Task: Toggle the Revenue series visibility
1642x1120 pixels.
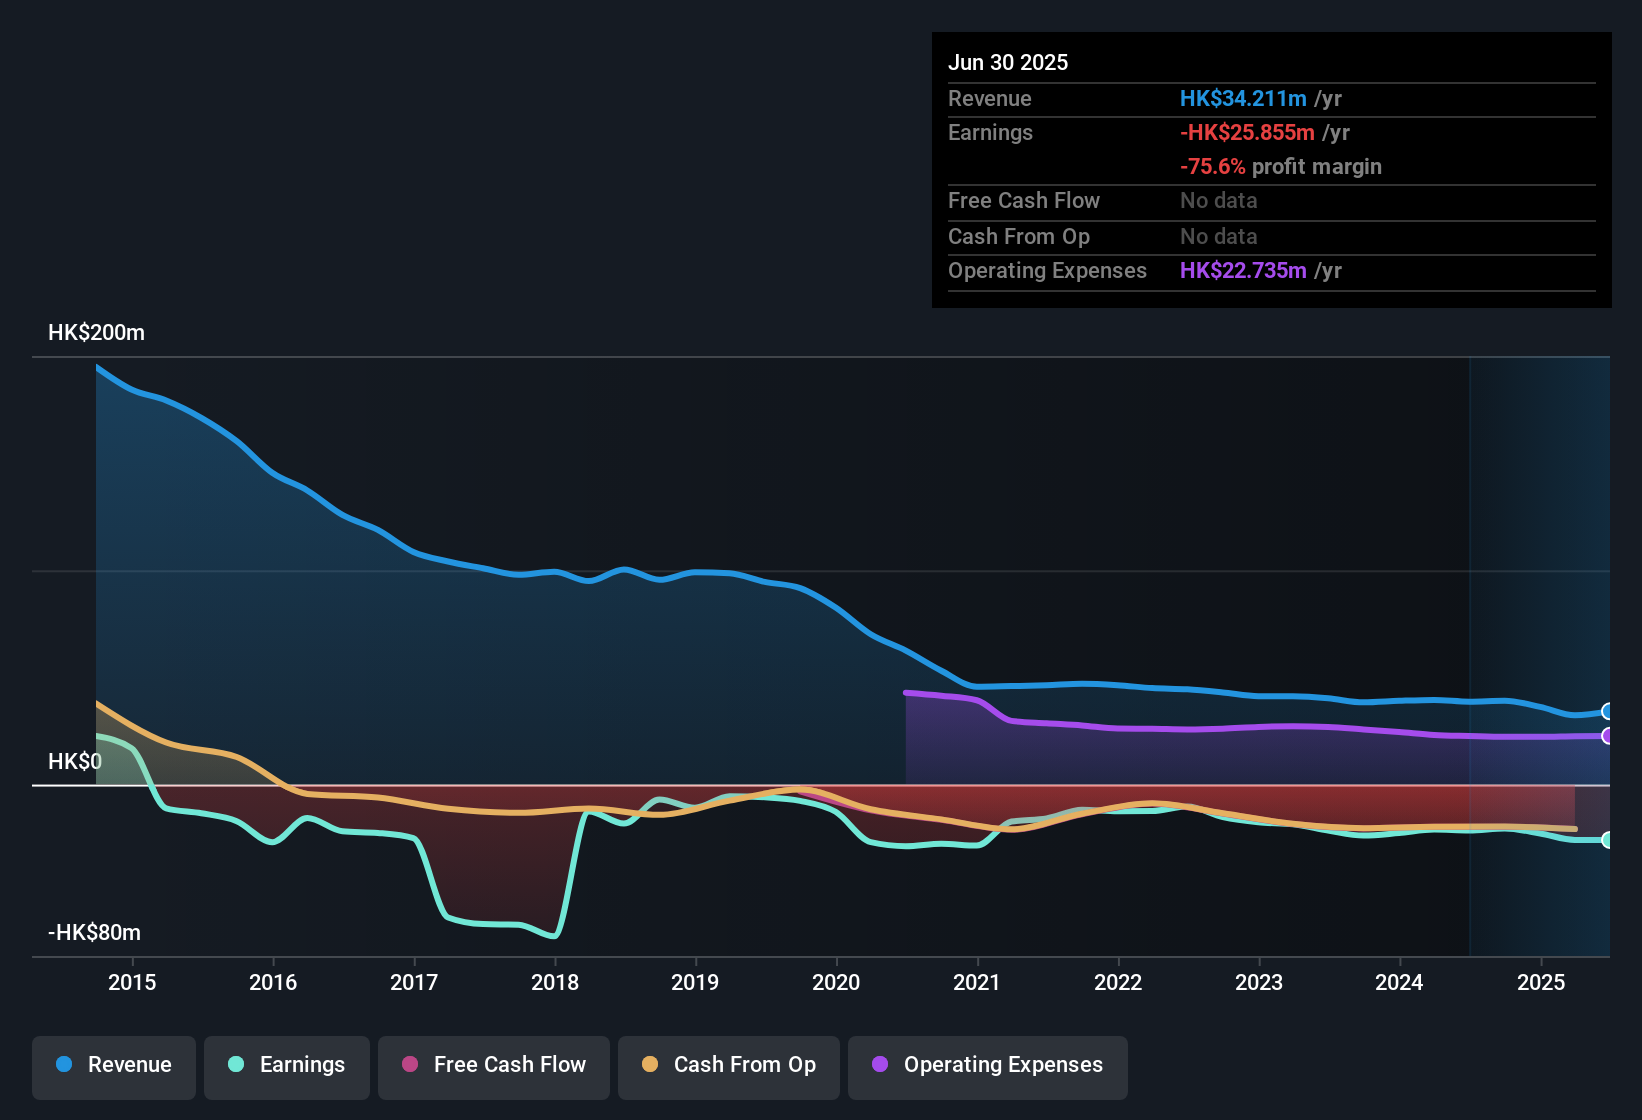Action: [x=113, y=1065]
